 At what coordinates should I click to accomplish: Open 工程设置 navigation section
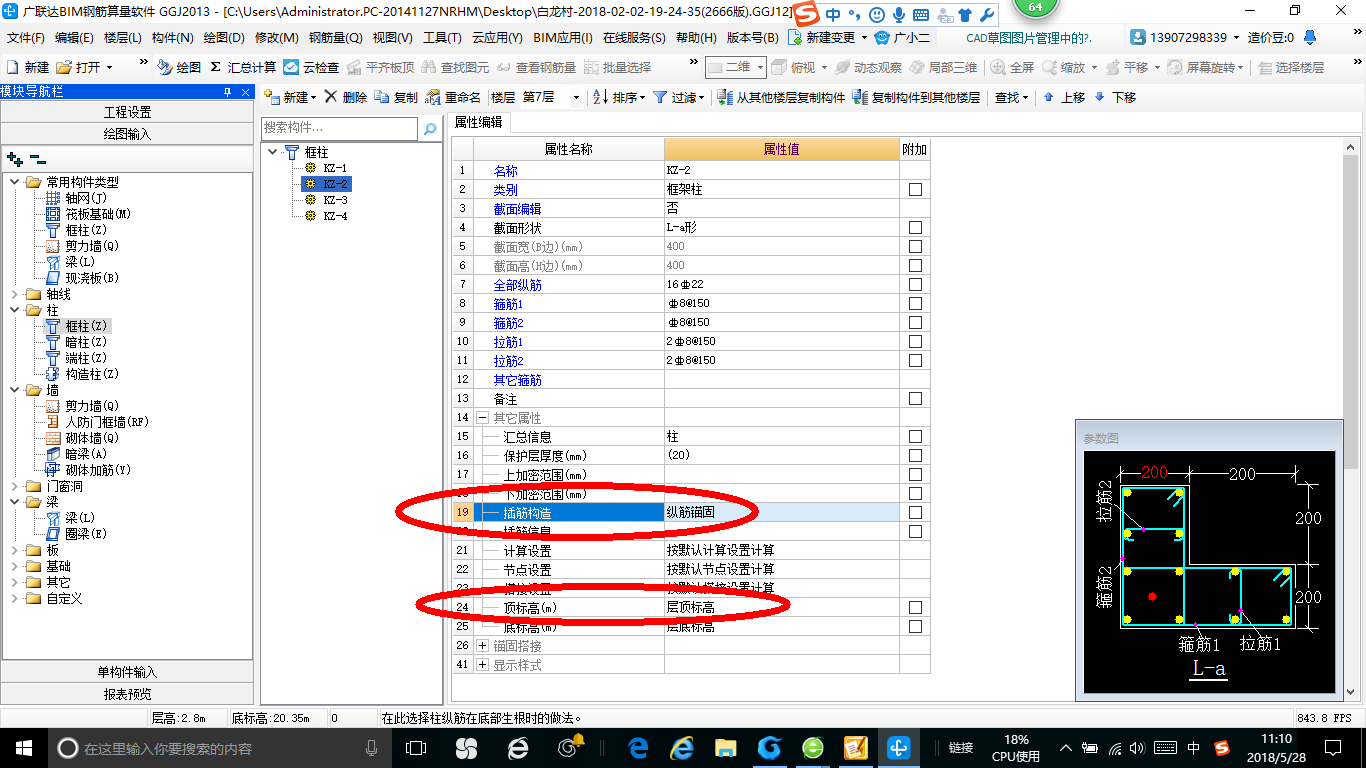pos(127,112)
